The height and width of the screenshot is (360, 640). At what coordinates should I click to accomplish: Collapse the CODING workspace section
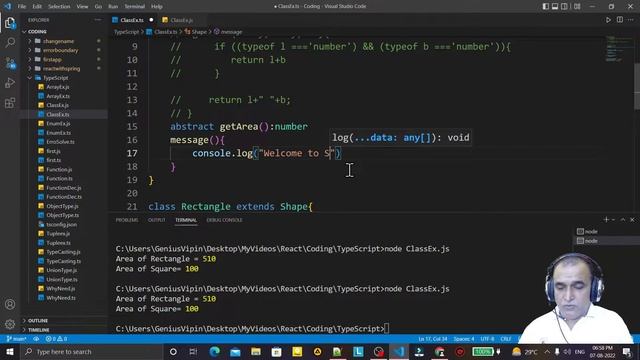click(x=37, y=31)
